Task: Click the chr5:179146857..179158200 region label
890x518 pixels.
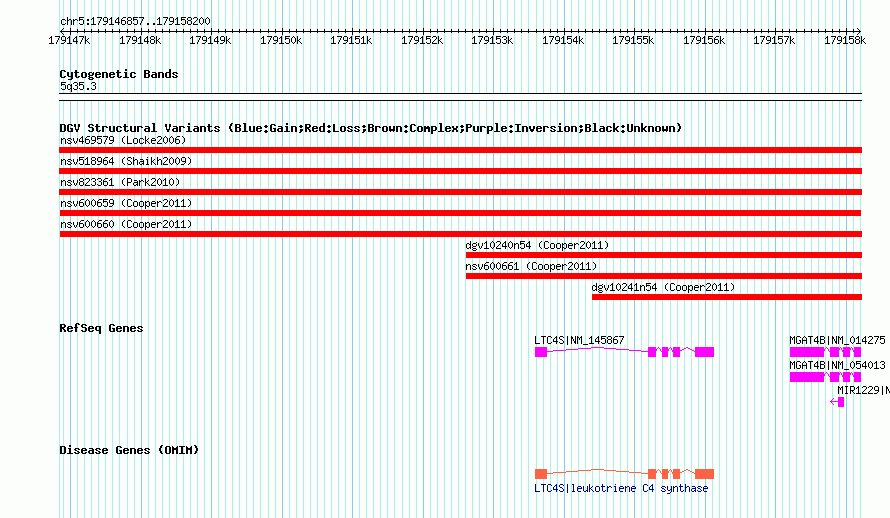Action: click(x=135, y=22)
